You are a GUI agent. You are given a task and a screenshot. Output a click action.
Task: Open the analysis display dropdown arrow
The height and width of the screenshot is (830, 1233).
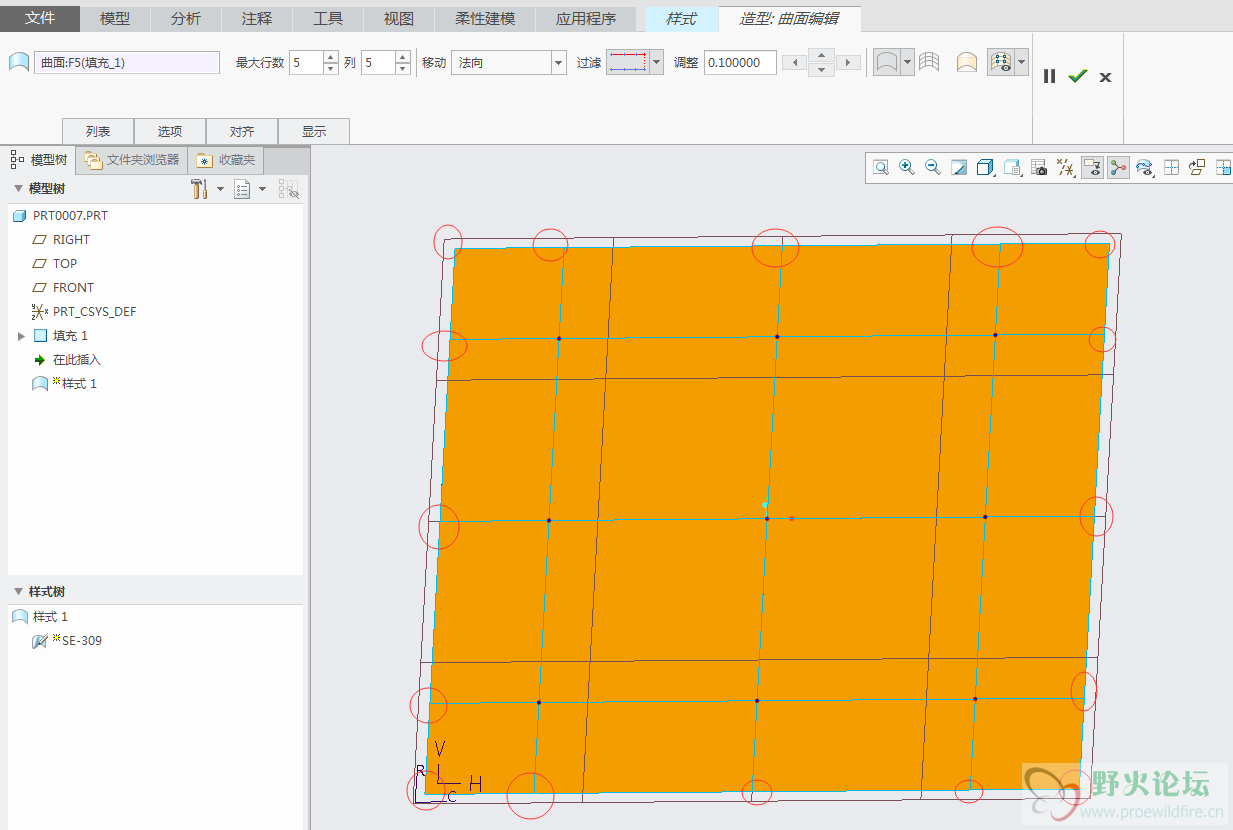click(1021, 62)
